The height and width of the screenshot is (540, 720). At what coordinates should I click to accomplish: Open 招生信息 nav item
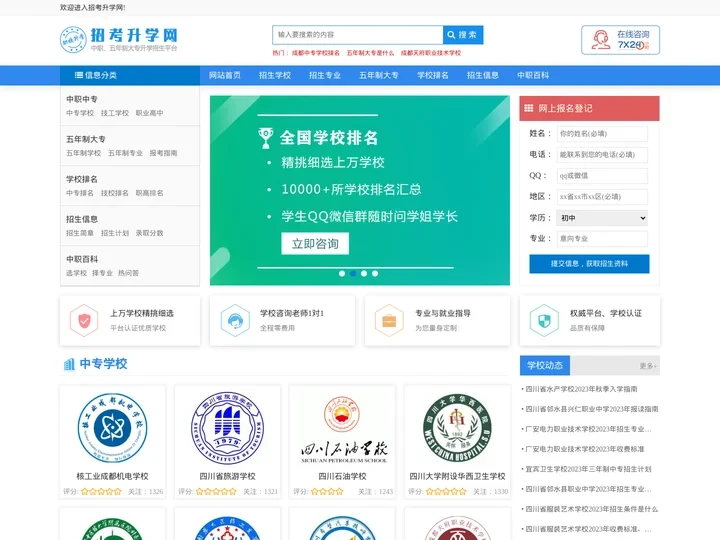(483, 75)
